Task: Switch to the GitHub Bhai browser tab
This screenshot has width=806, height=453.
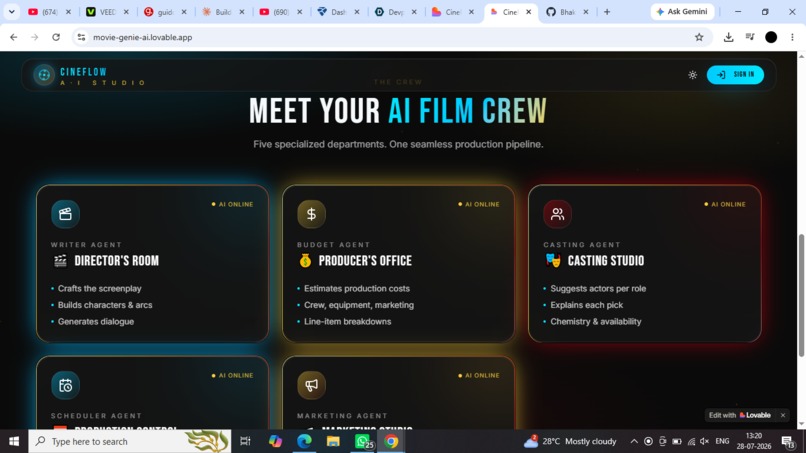Action: coord(566,12)
